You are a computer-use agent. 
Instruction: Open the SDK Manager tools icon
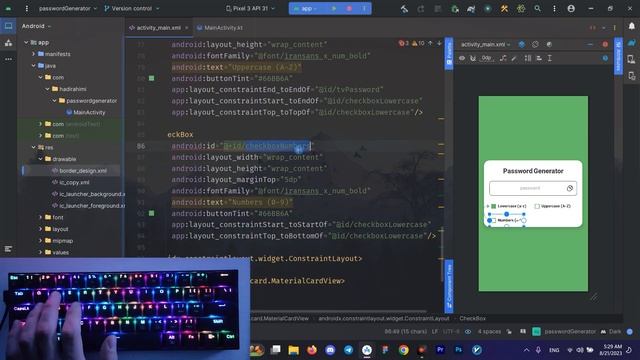[504, 9]
